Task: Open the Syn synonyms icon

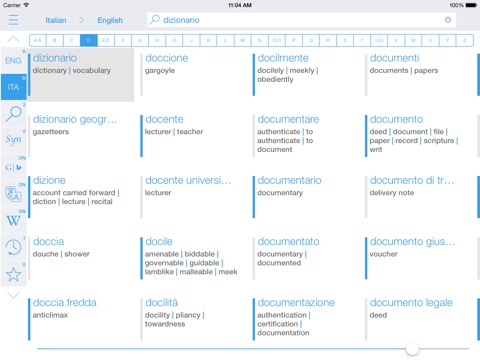Action: coord(14,140)
